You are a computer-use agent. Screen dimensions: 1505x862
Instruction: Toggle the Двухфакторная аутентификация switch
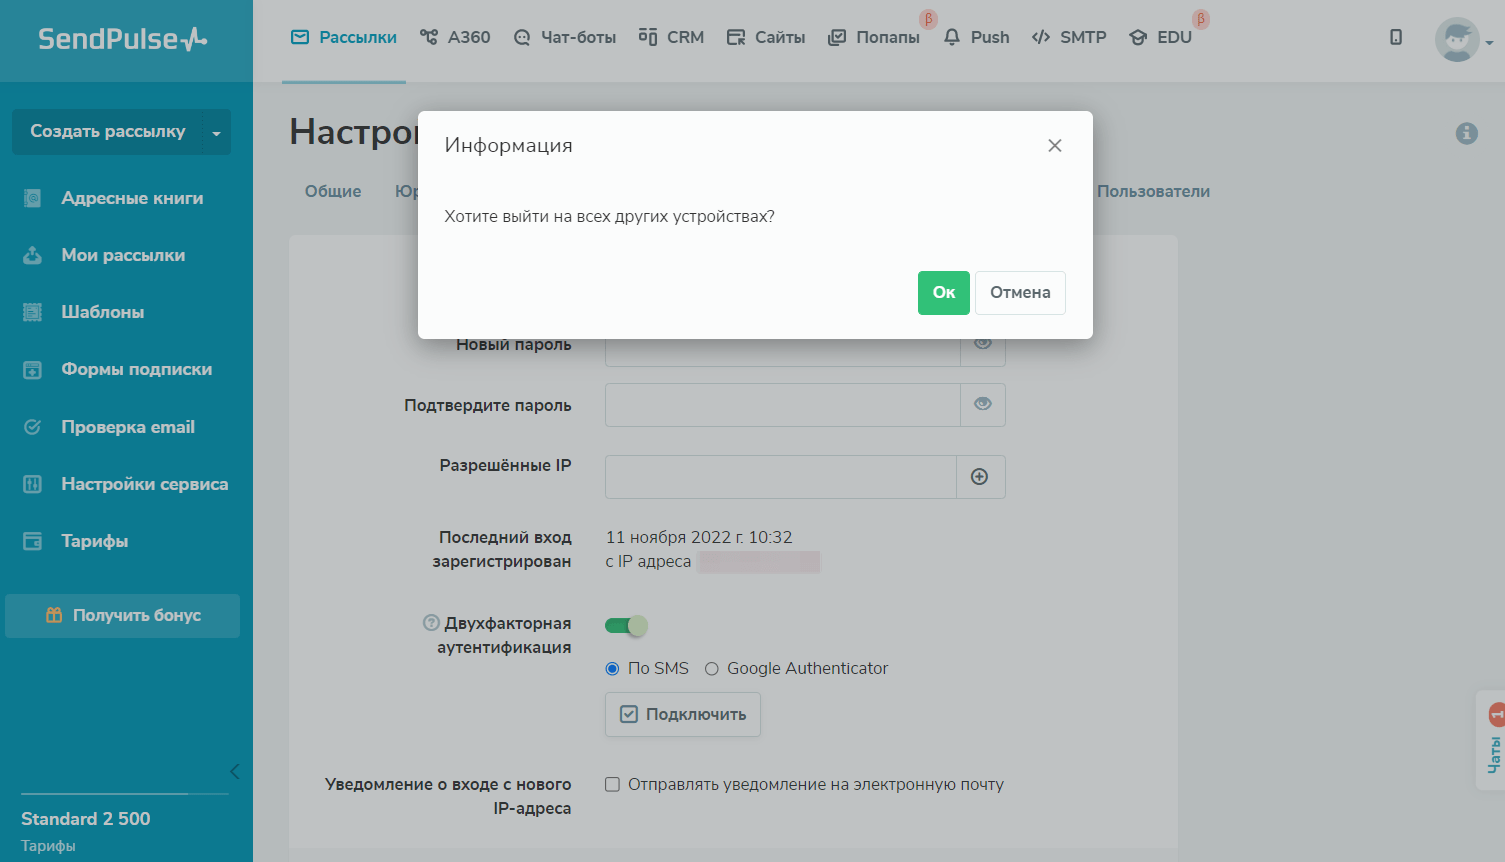coord(626,626)
